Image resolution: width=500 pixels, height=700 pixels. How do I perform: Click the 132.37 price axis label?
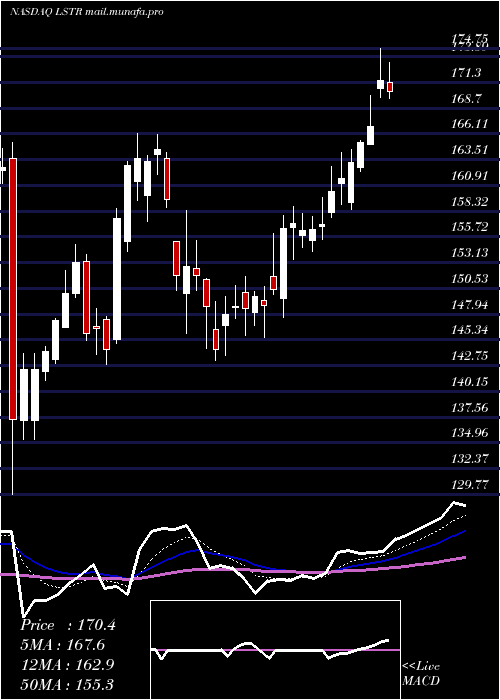tap(469, 459)
